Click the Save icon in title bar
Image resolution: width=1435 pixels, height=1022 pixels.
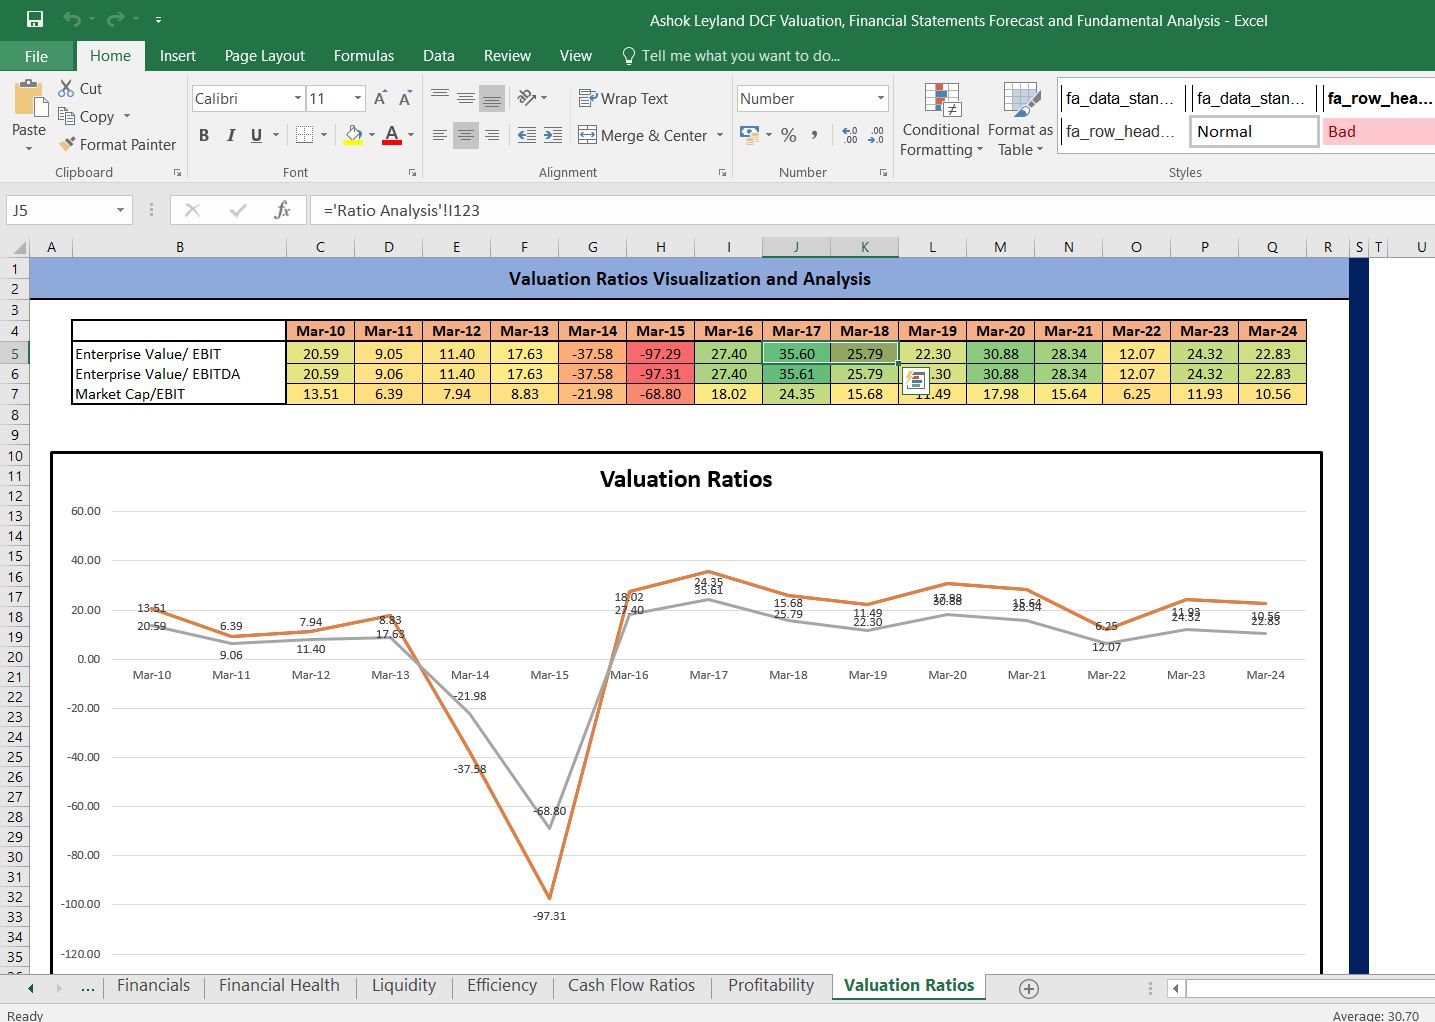click(x=35, y=19)
